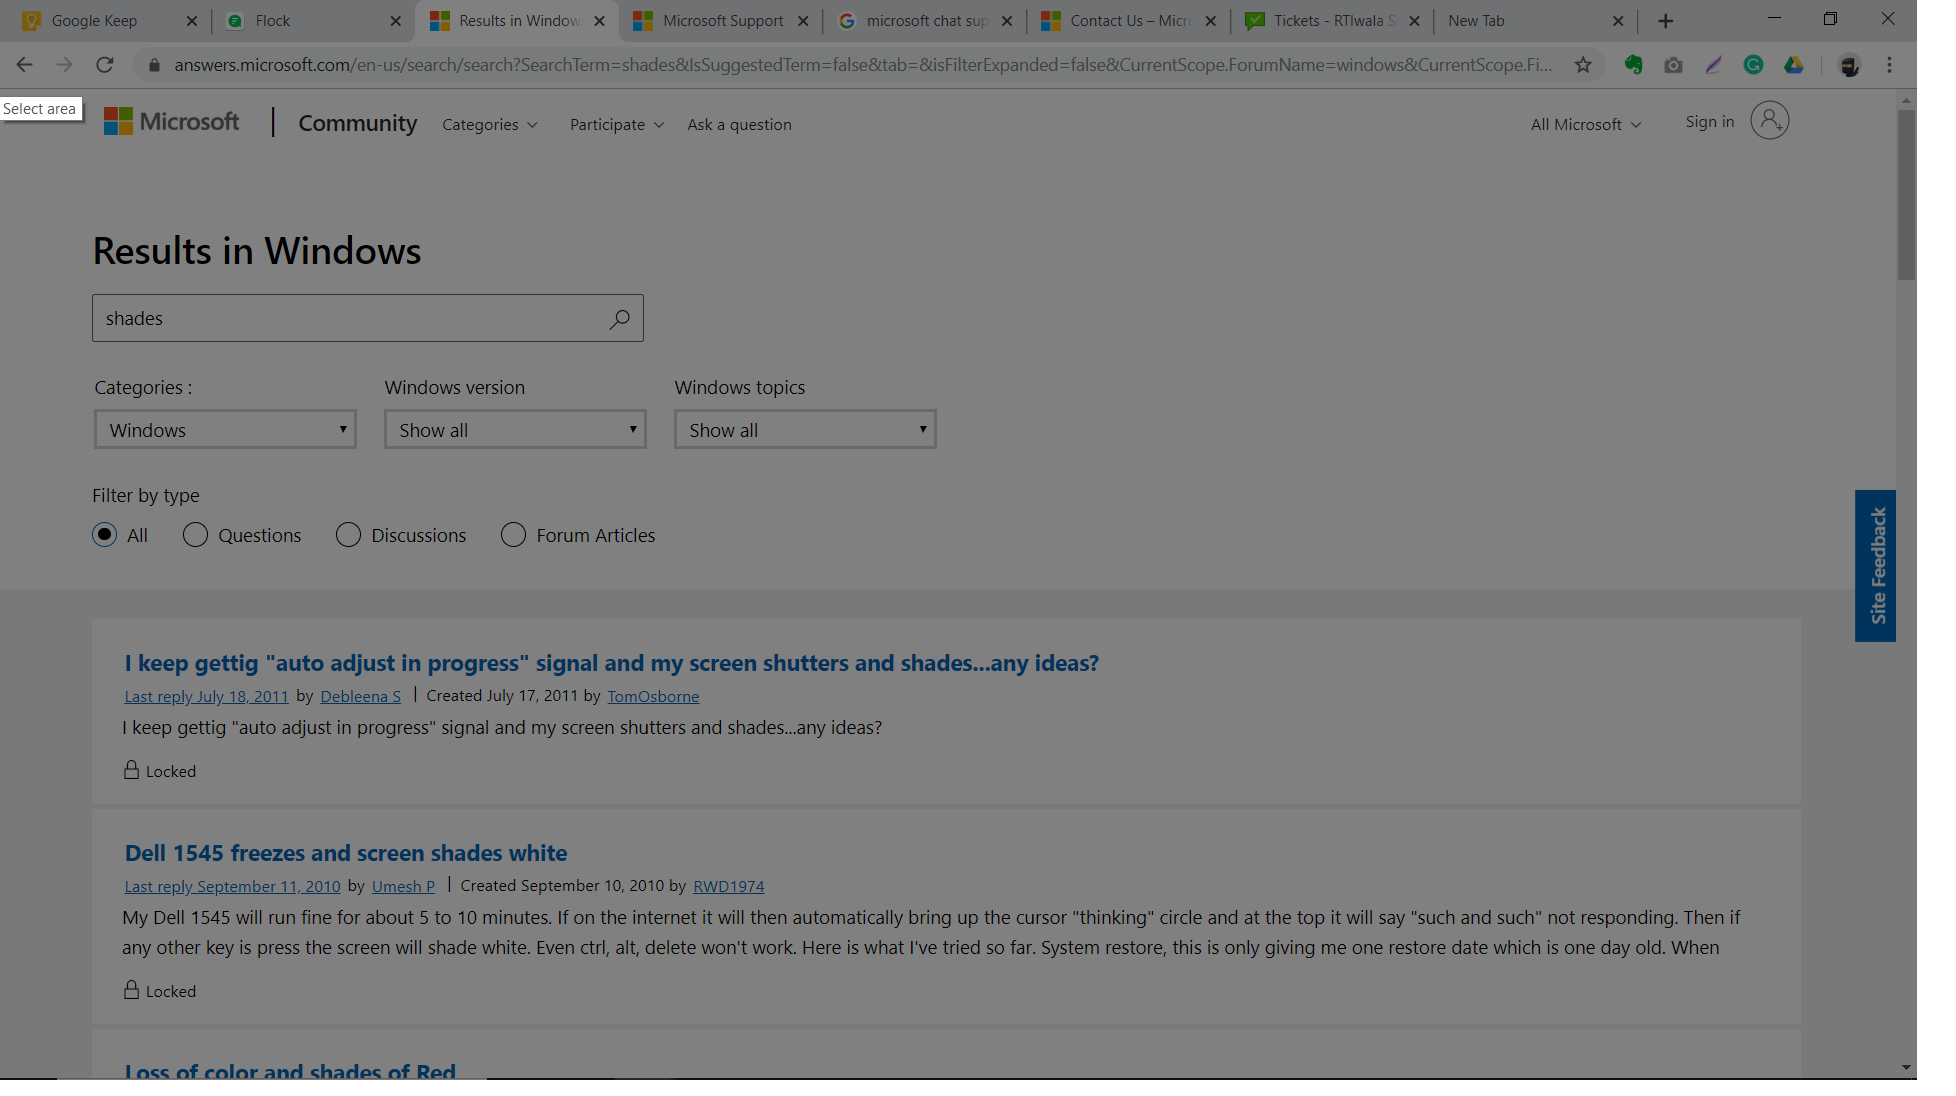Screen dimensions: 1956x1096
Task: Open the Windows topics dropdown
Action: 806,430
